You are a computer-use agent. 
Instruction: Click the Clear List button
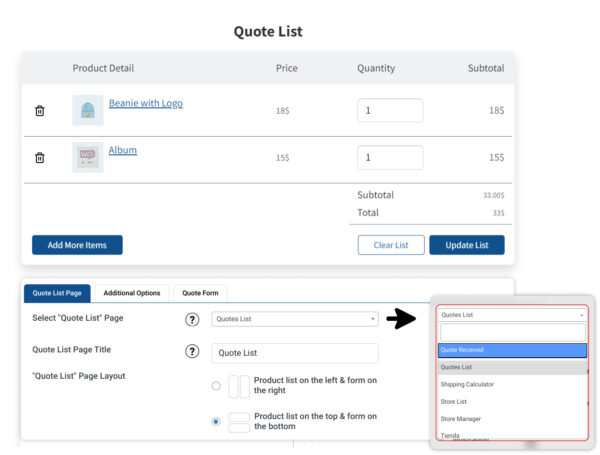point(391,245)
